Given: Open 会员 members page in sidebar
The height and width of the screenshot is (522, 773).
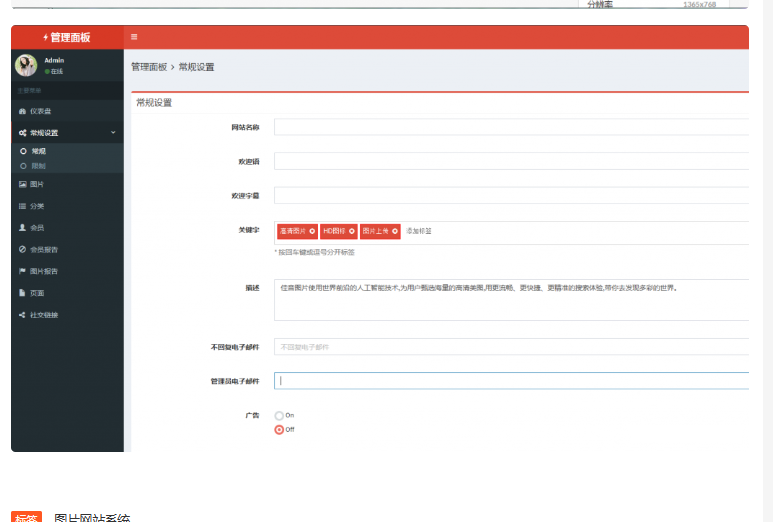Looking at the screenshot, I should (37, 228).
